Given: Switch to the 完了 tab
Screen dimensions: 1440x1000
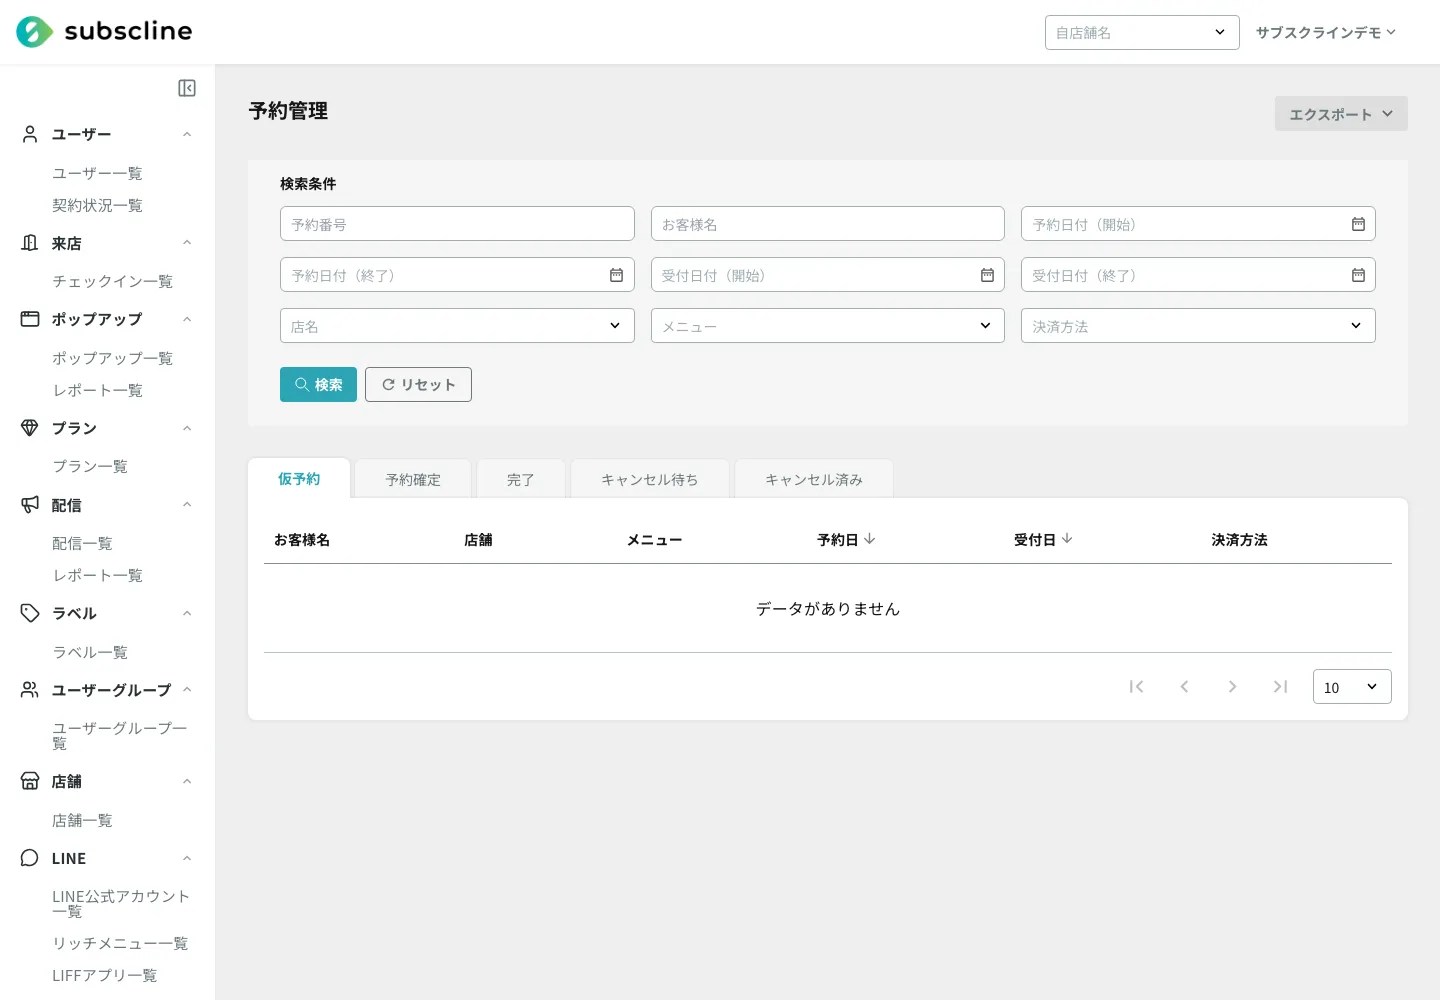Looking at the screenshot, I should click(521, 480).
